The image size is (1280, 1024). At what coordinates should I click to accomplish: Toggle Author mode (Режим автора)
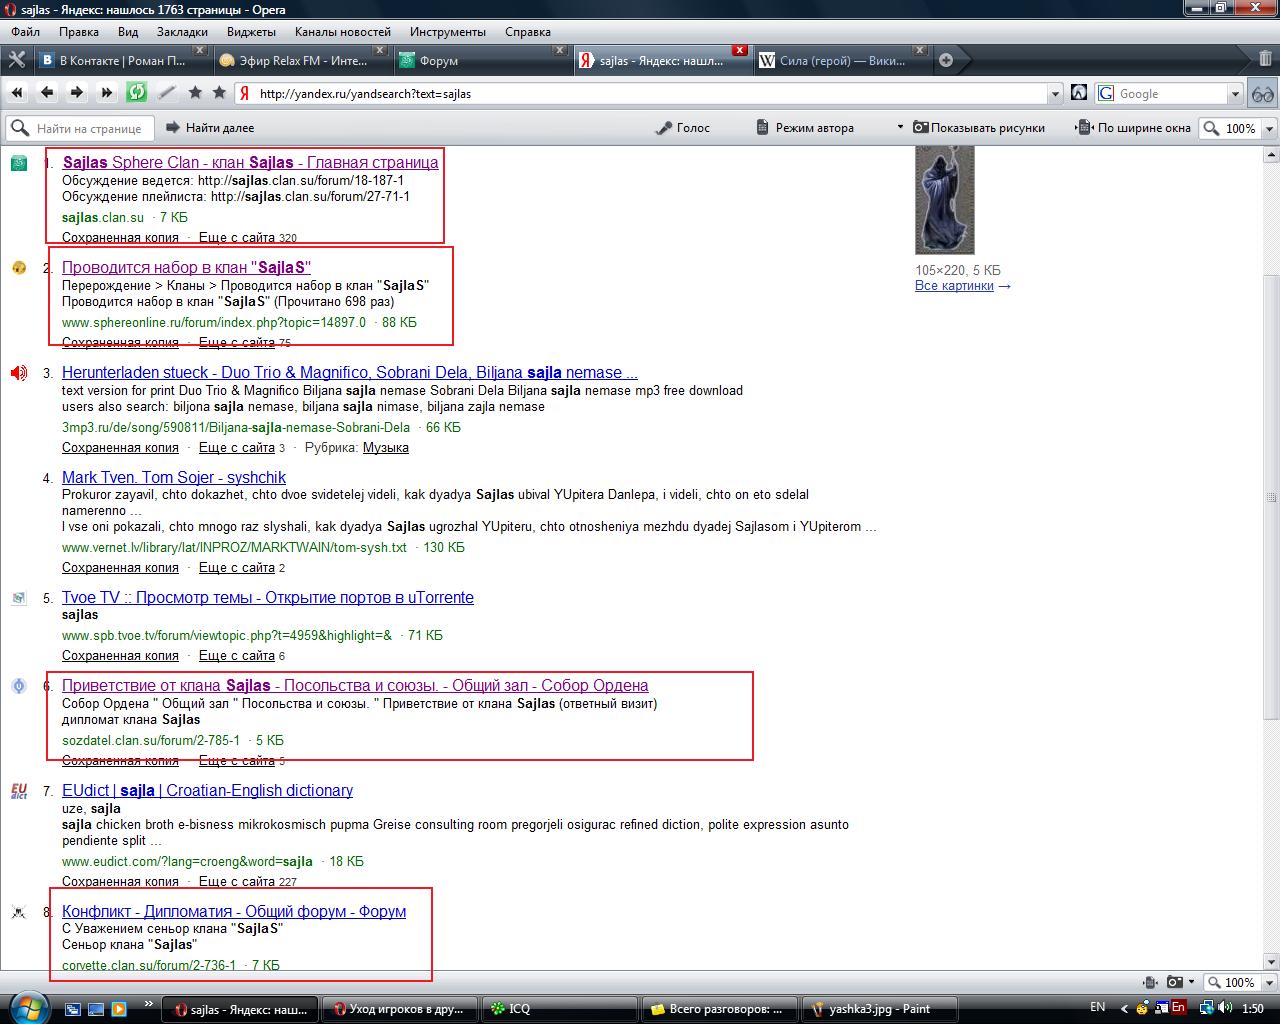click(x=805, y=128)
